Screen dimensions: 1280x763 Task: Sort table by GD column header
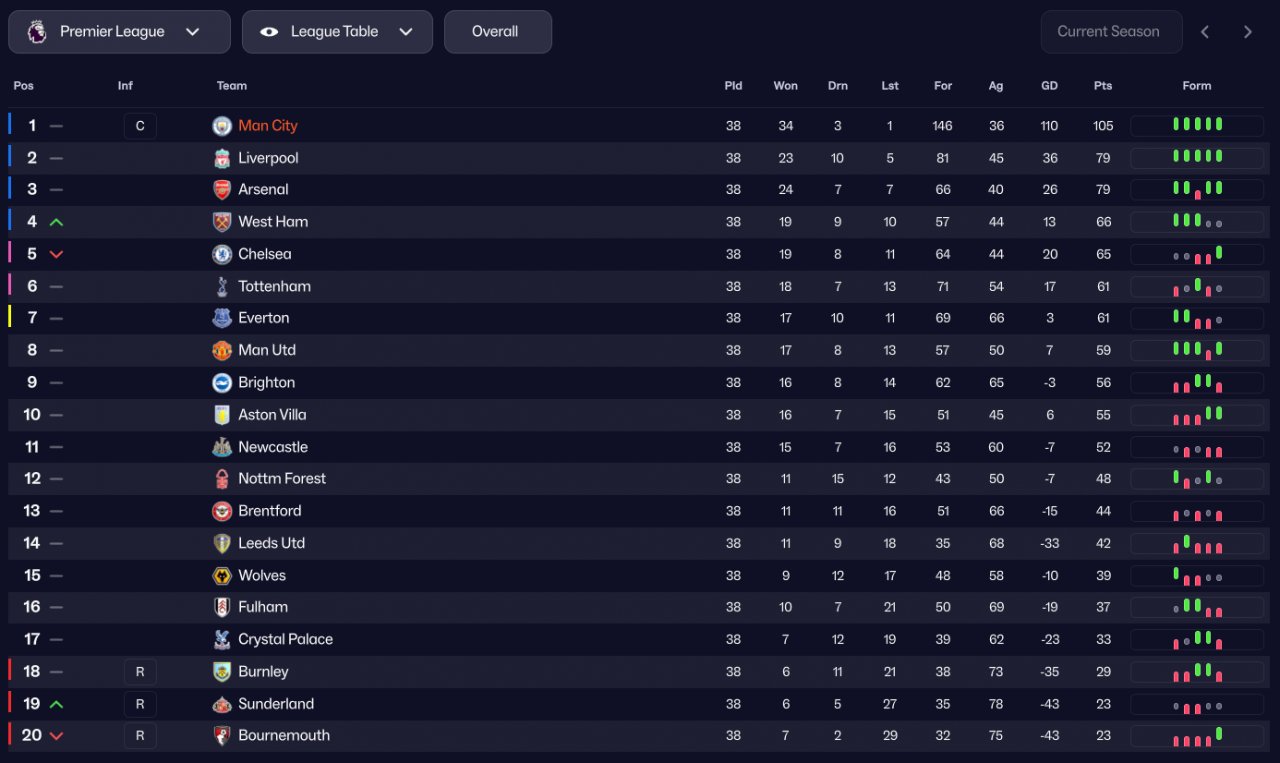pyautogui.click(x=1049, y=86)
